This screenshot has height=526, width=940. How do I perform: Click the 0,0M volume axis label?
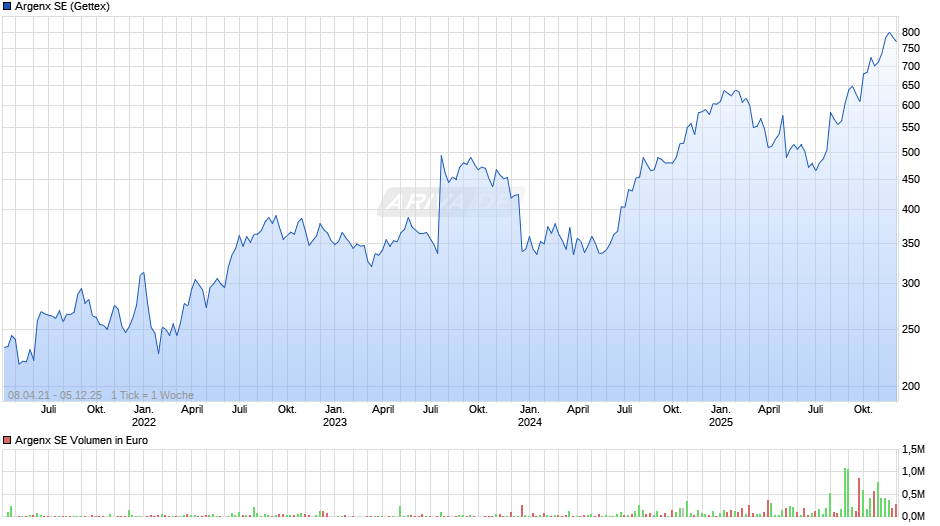(913, 516)
